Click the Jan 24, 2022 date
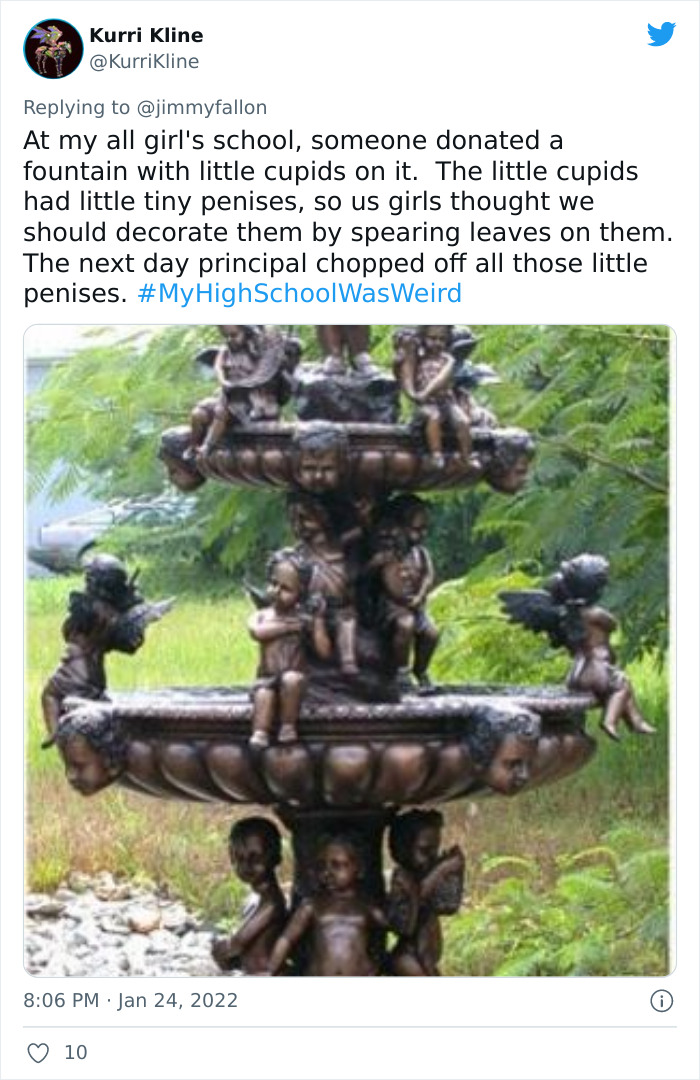This screenshot has width=700, height=1080. [x=178, y=1000]
